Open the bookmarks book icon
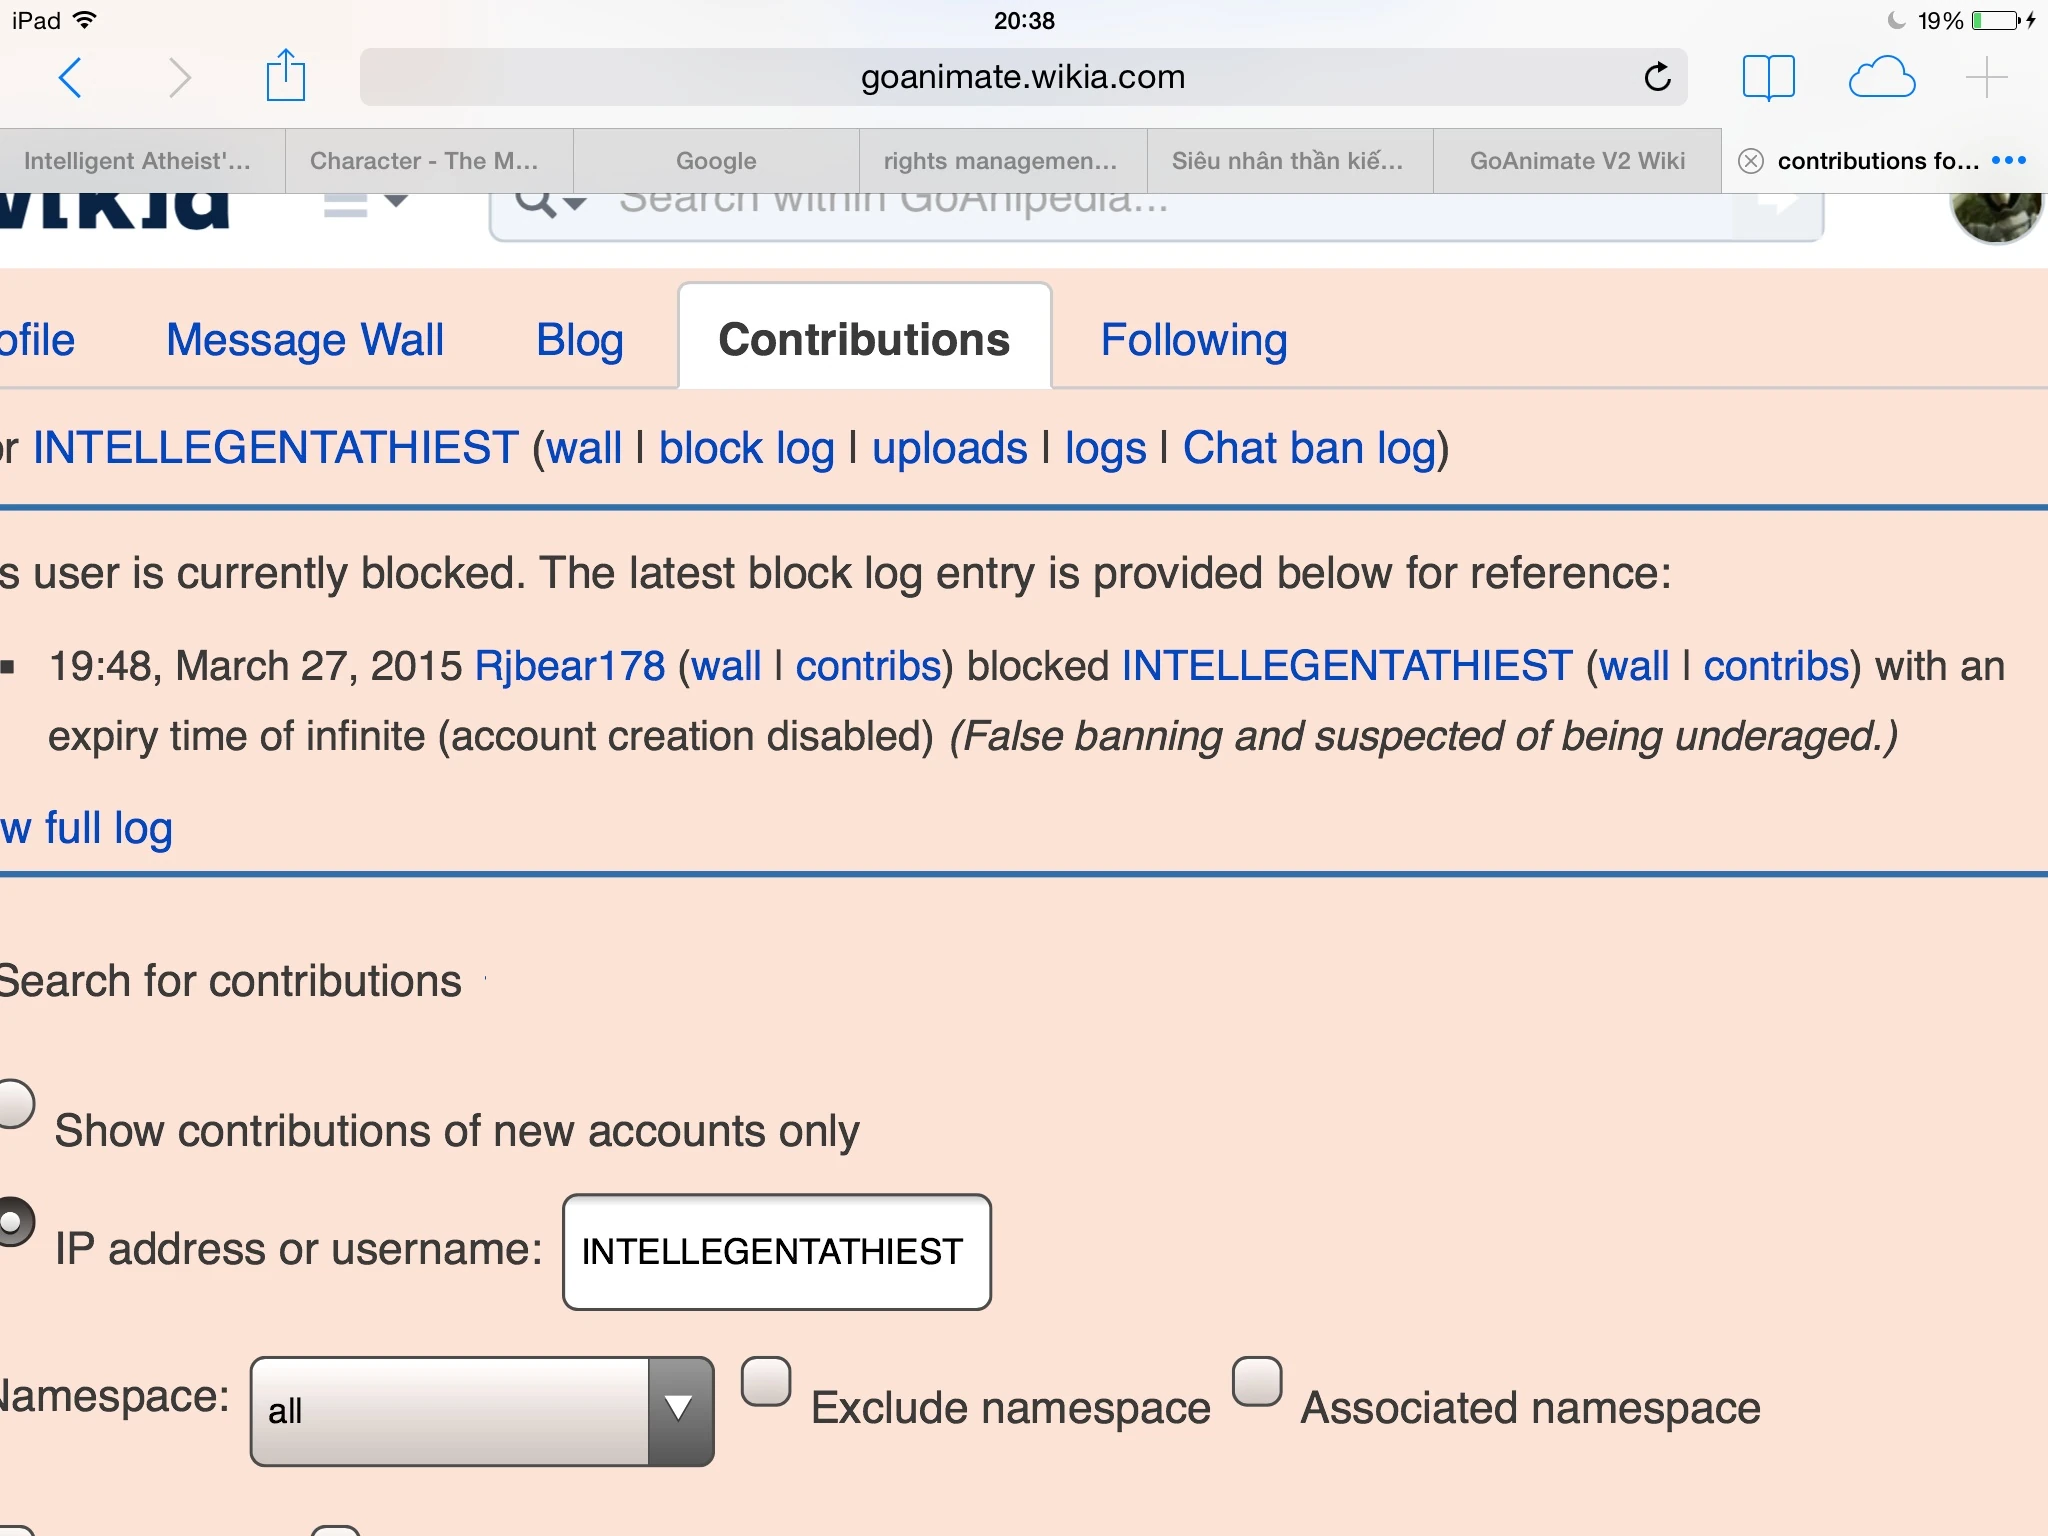 click(x=1768, y=77)
